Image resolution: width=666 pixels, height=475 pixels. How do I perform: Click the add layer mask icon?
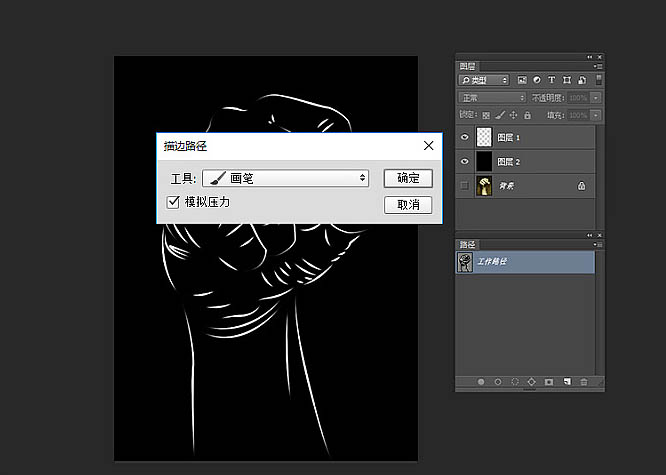click(548, 381)
